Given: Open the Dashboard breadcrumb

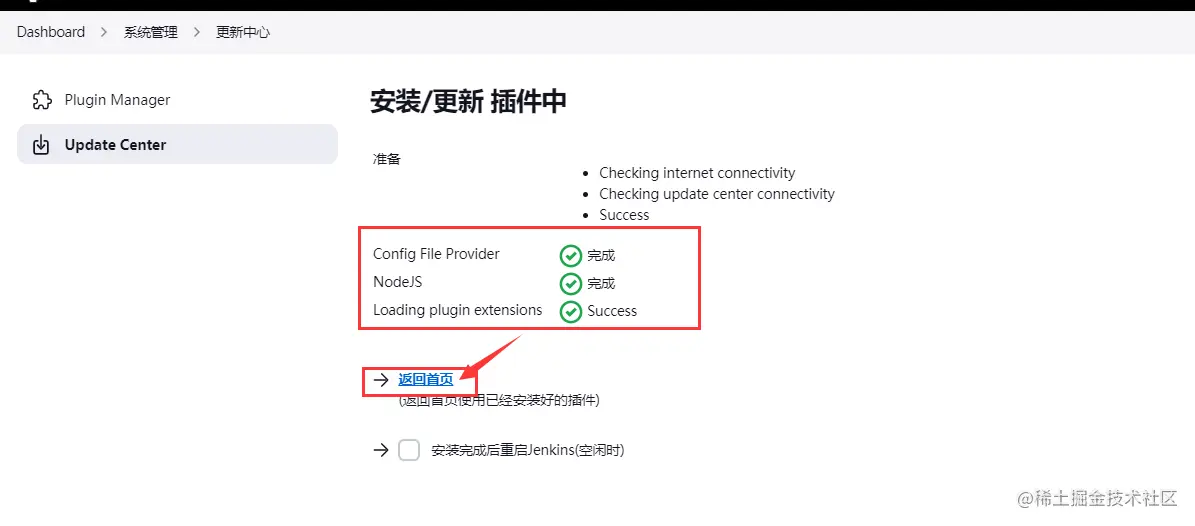Looking at the screenshot, I should point(51,32).
